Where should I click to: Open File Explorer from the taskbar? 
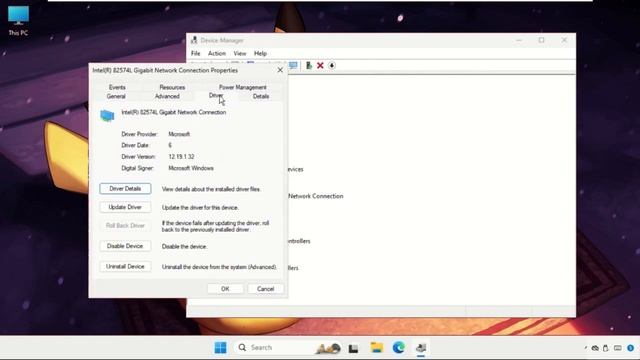[376, 348]
